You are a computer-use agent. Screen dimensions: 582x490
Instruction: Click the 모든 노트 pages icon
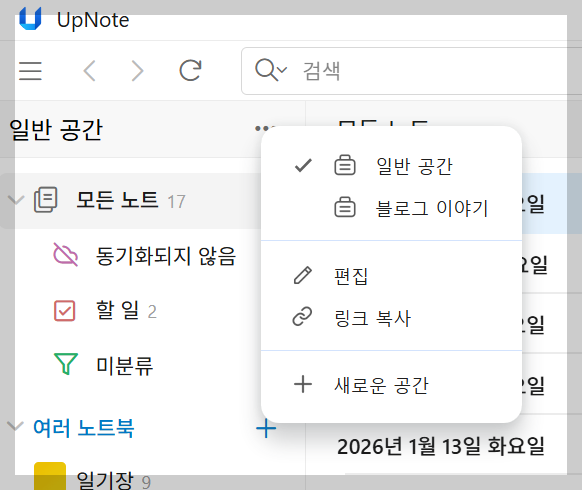[x=46, y=200]
